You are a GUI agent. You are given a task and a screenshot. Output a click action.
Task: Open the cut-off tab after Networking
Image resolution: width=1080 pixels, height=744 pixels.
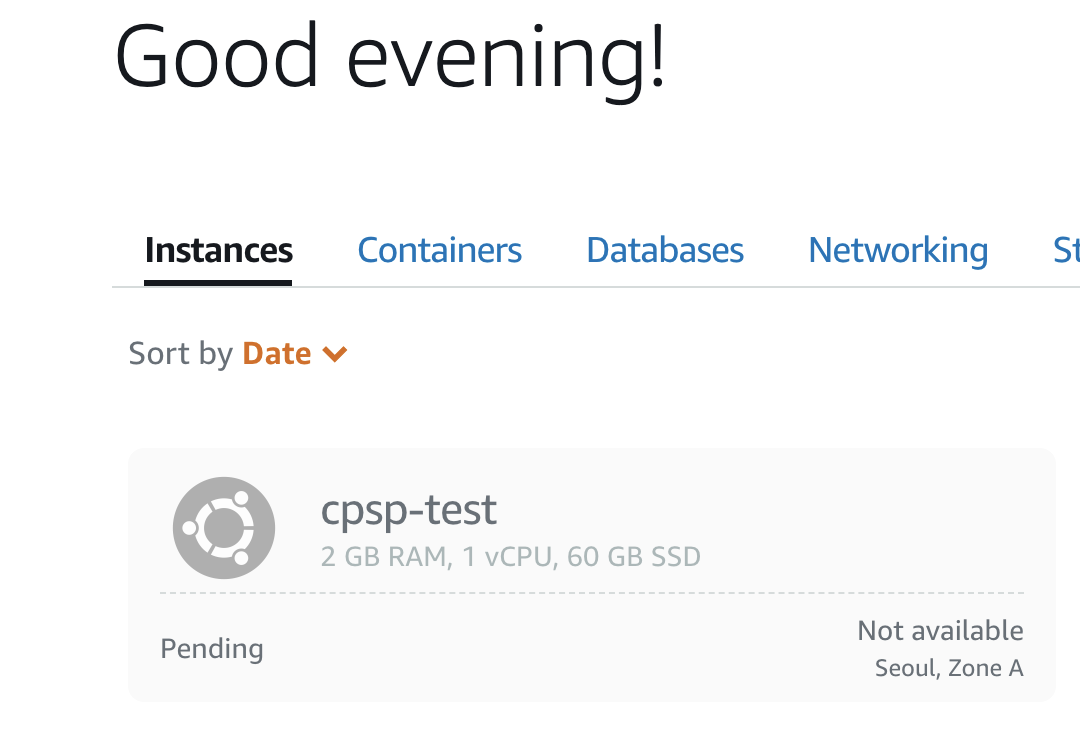pyautogui.click(x=1066, y=250)
